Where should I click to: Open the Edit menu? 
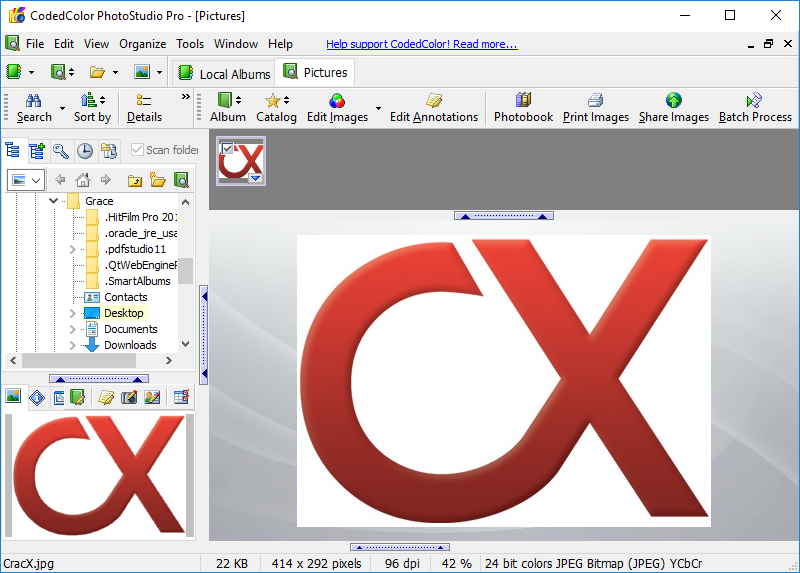(x=64, y=44)
